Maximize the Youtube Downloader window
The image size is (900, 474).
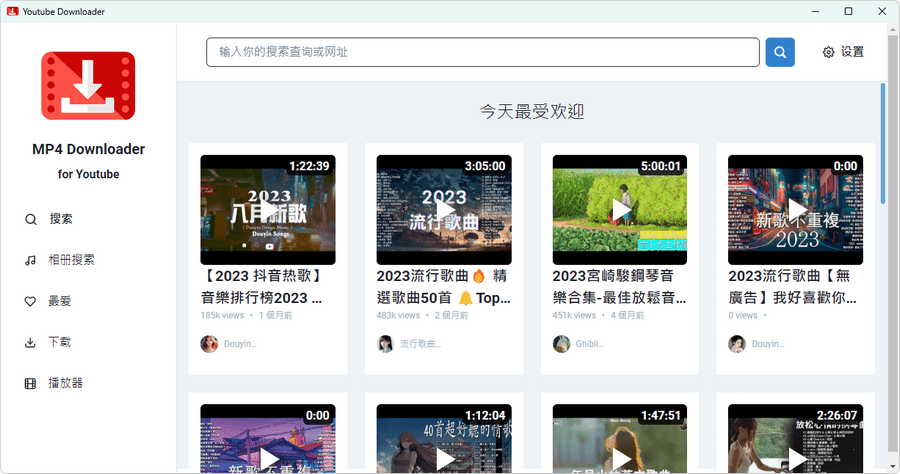[x=848, y=11]
